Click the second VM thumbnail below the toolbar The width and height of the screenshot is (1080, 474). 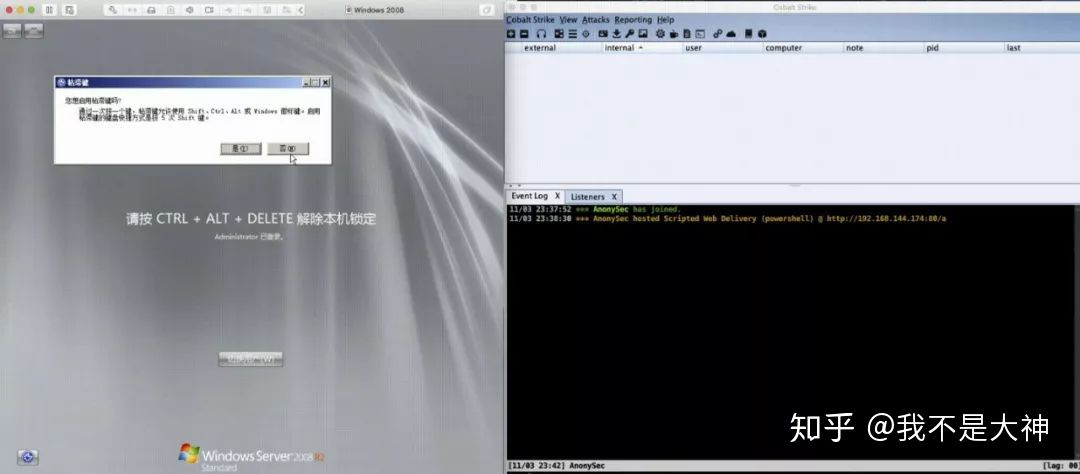(34, 31)
